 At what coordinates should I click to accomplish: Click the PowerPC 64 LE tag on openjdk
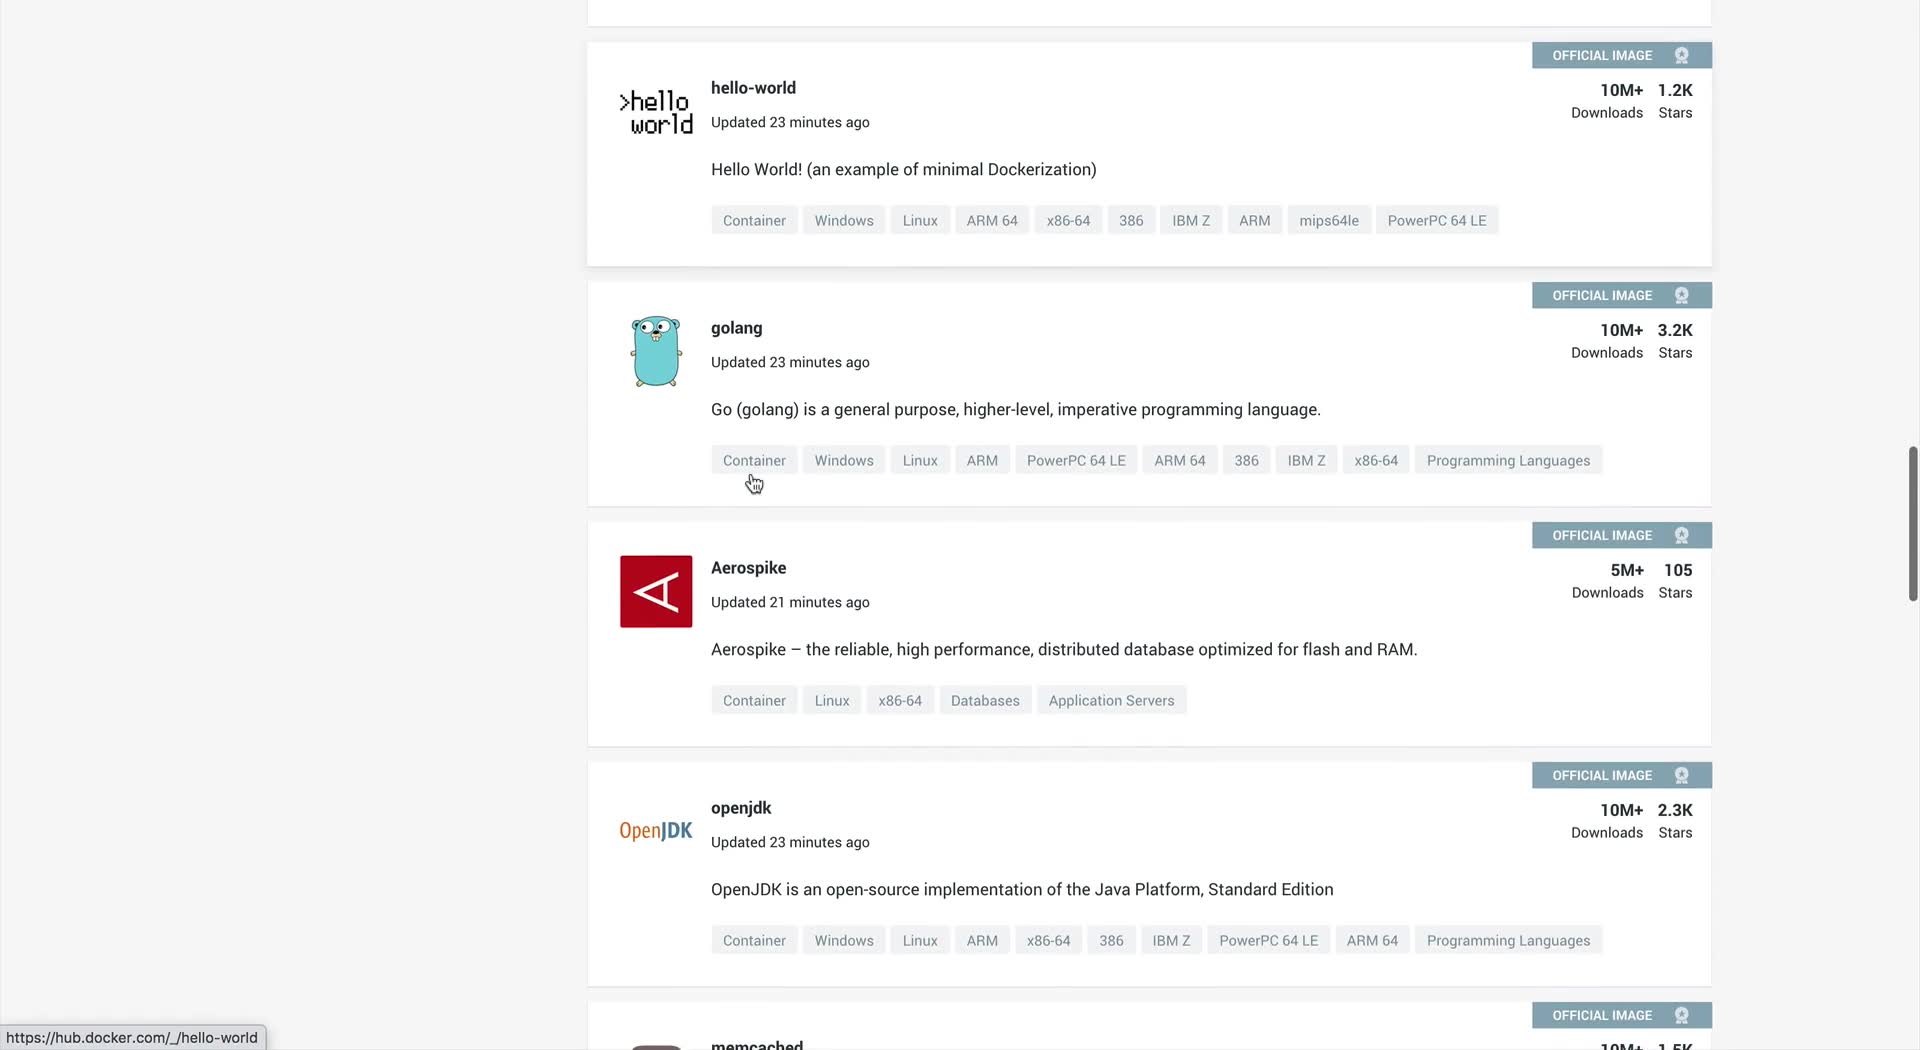1268,941
